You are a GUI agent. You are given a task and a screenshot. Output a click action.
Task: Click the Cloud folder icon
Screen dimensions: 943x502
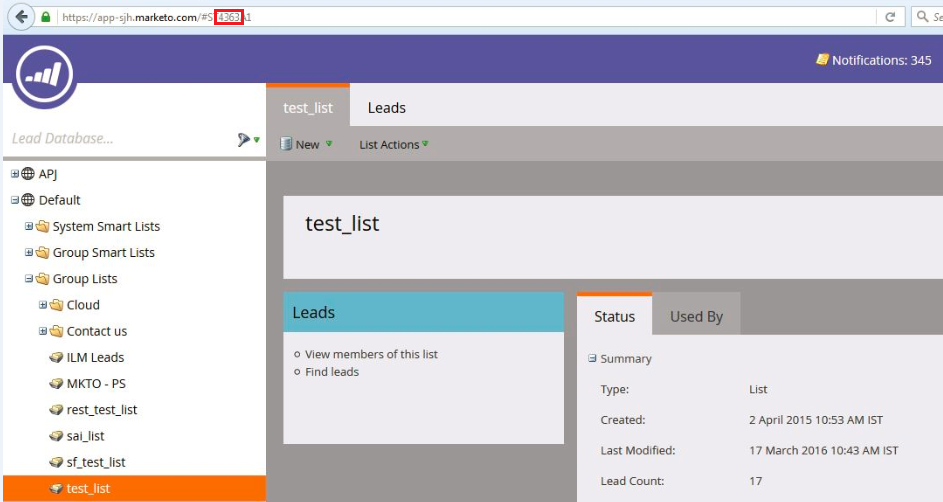pos(57,305)
